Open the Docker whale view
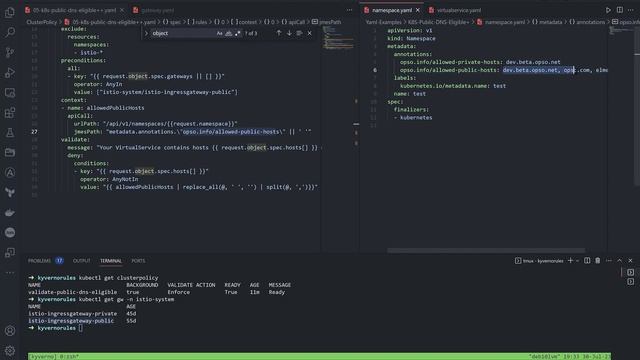 (10, 213)
